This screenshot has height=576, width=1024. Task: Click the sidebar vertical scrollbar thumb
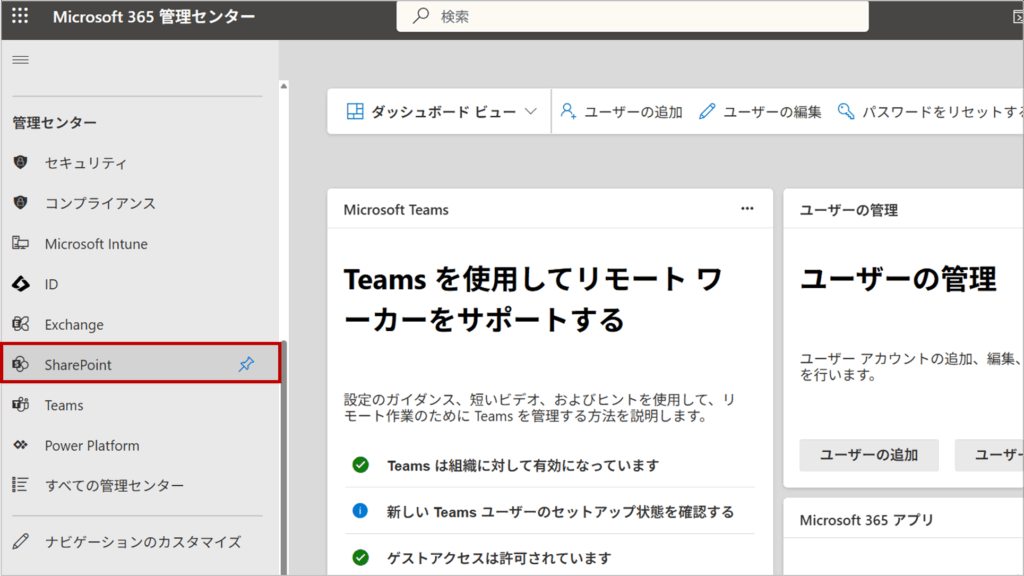(283, 457)
